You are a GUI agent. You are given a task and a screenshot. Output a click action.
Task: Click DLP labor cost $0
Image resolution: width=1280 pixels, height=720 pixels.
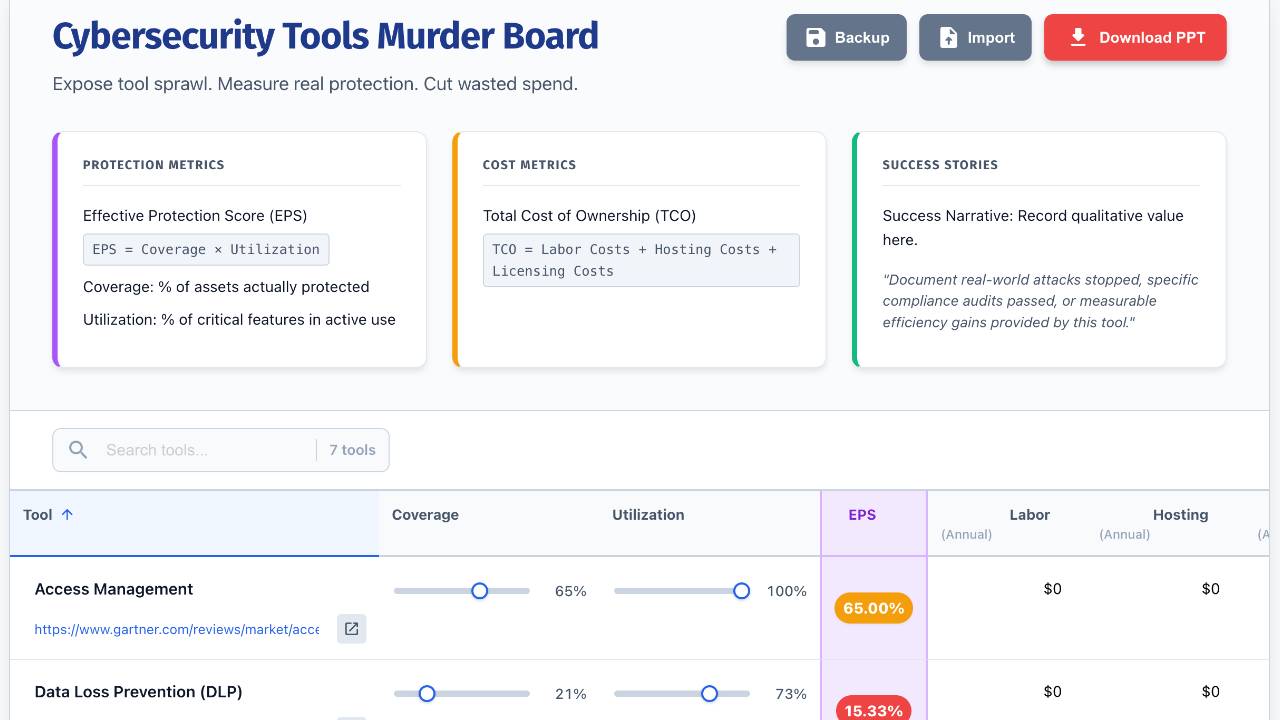(1052, 692)
